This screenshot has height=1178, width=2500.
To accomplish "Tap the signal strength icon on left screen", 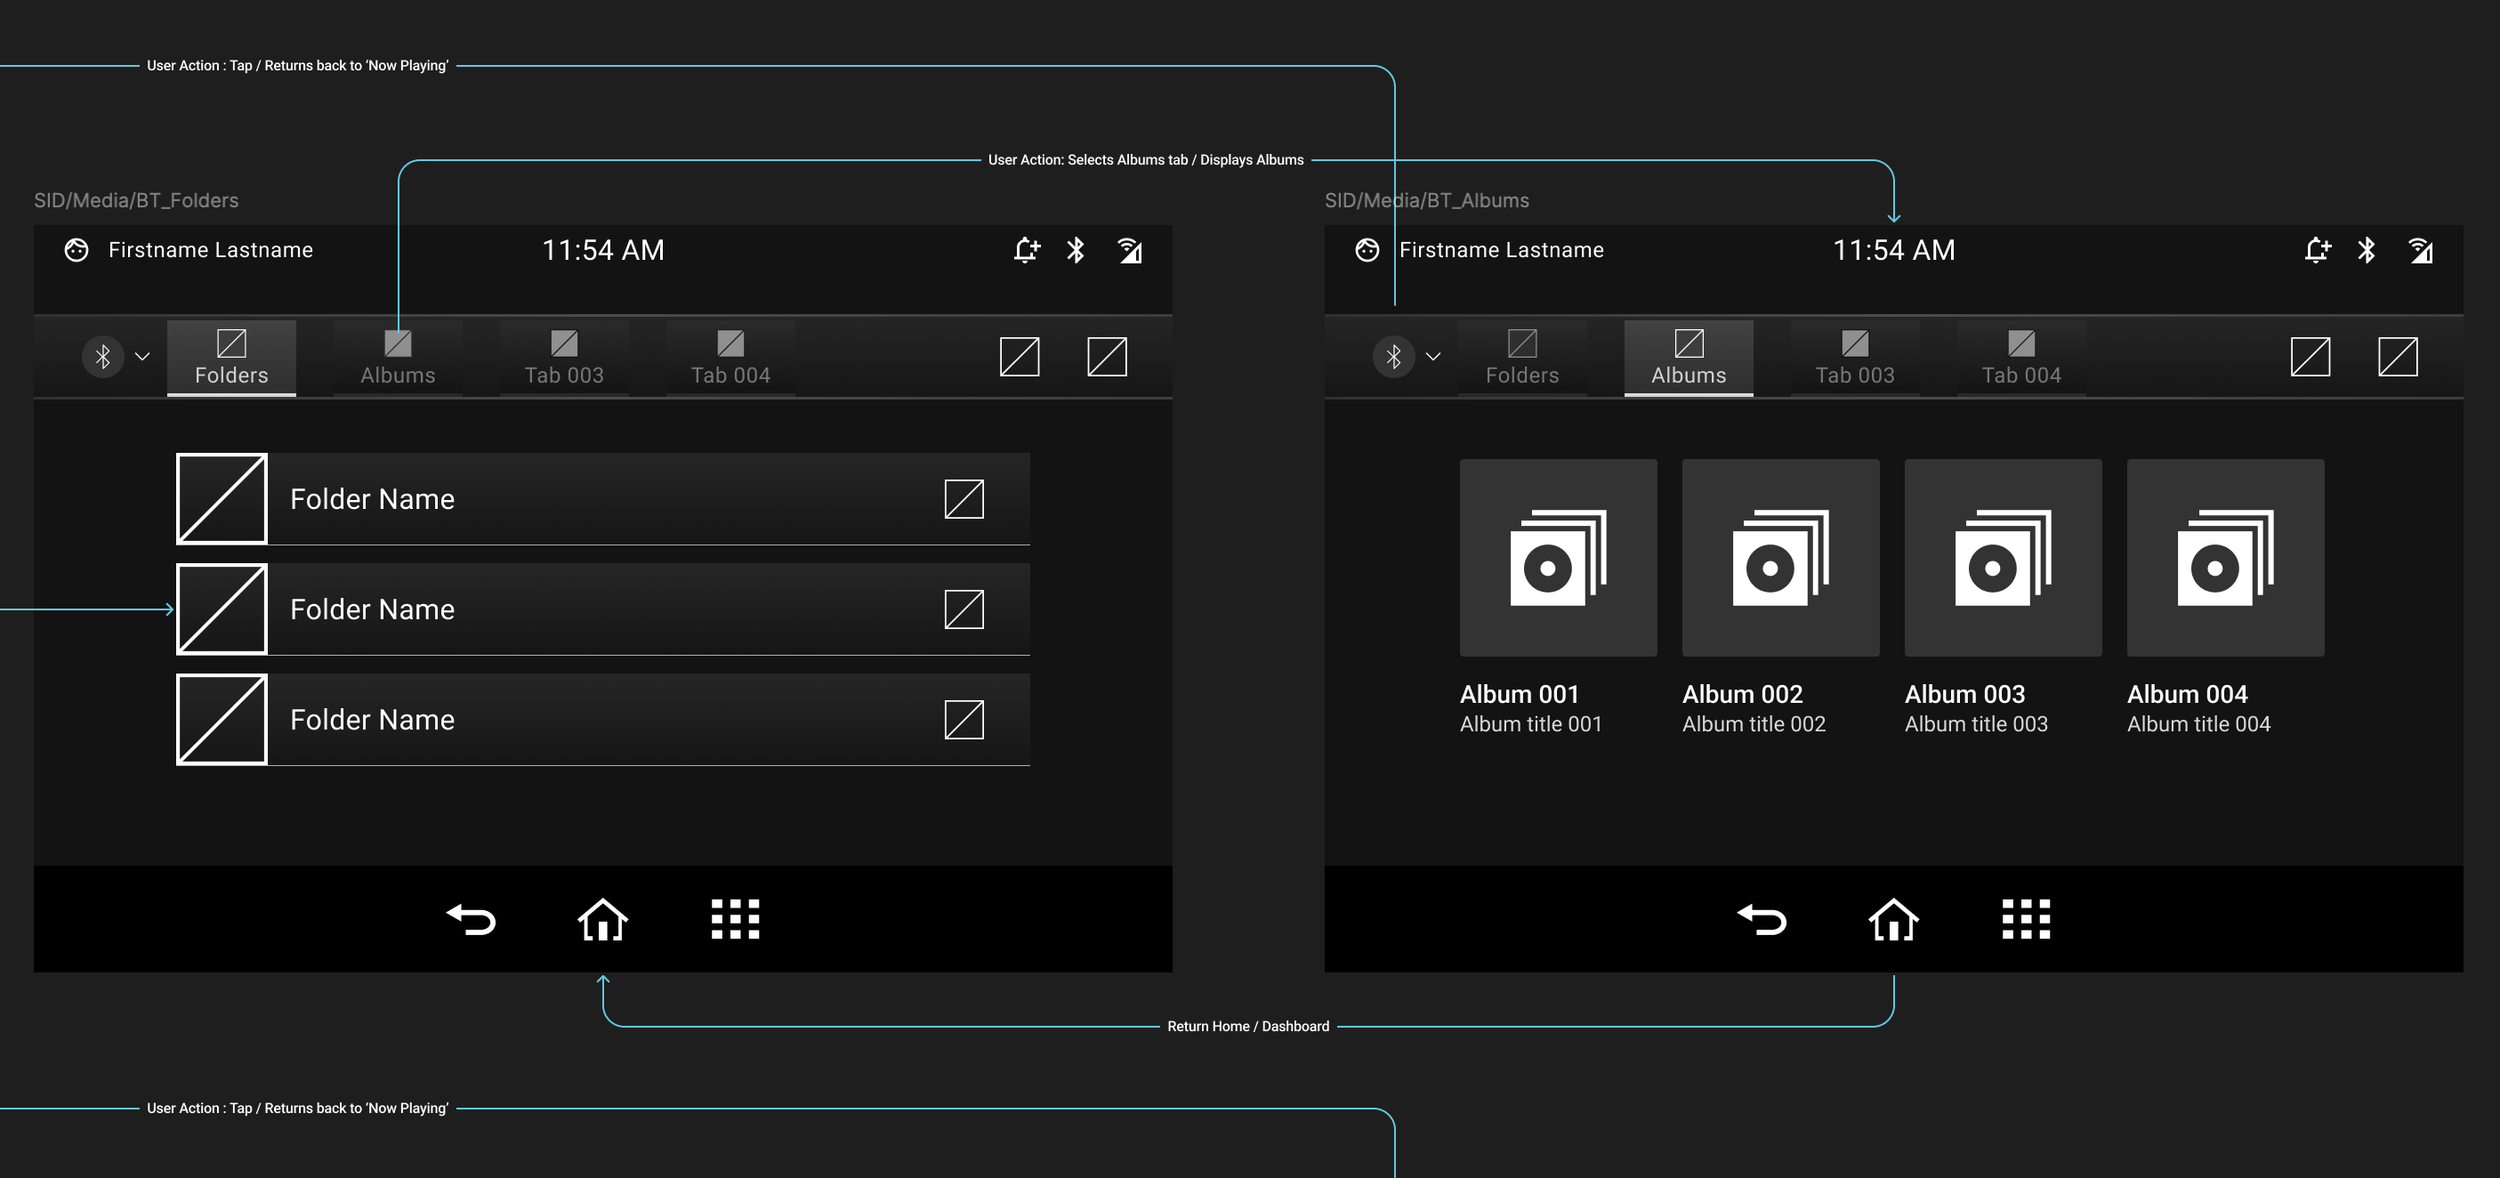I will [x=1129, y=250].
